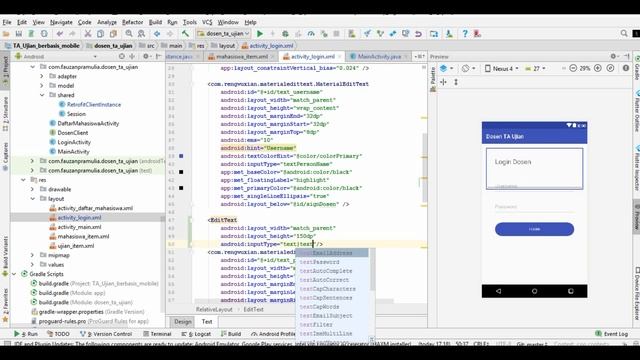Collapse the Gradle Scripts node

(x=14, y=274)
